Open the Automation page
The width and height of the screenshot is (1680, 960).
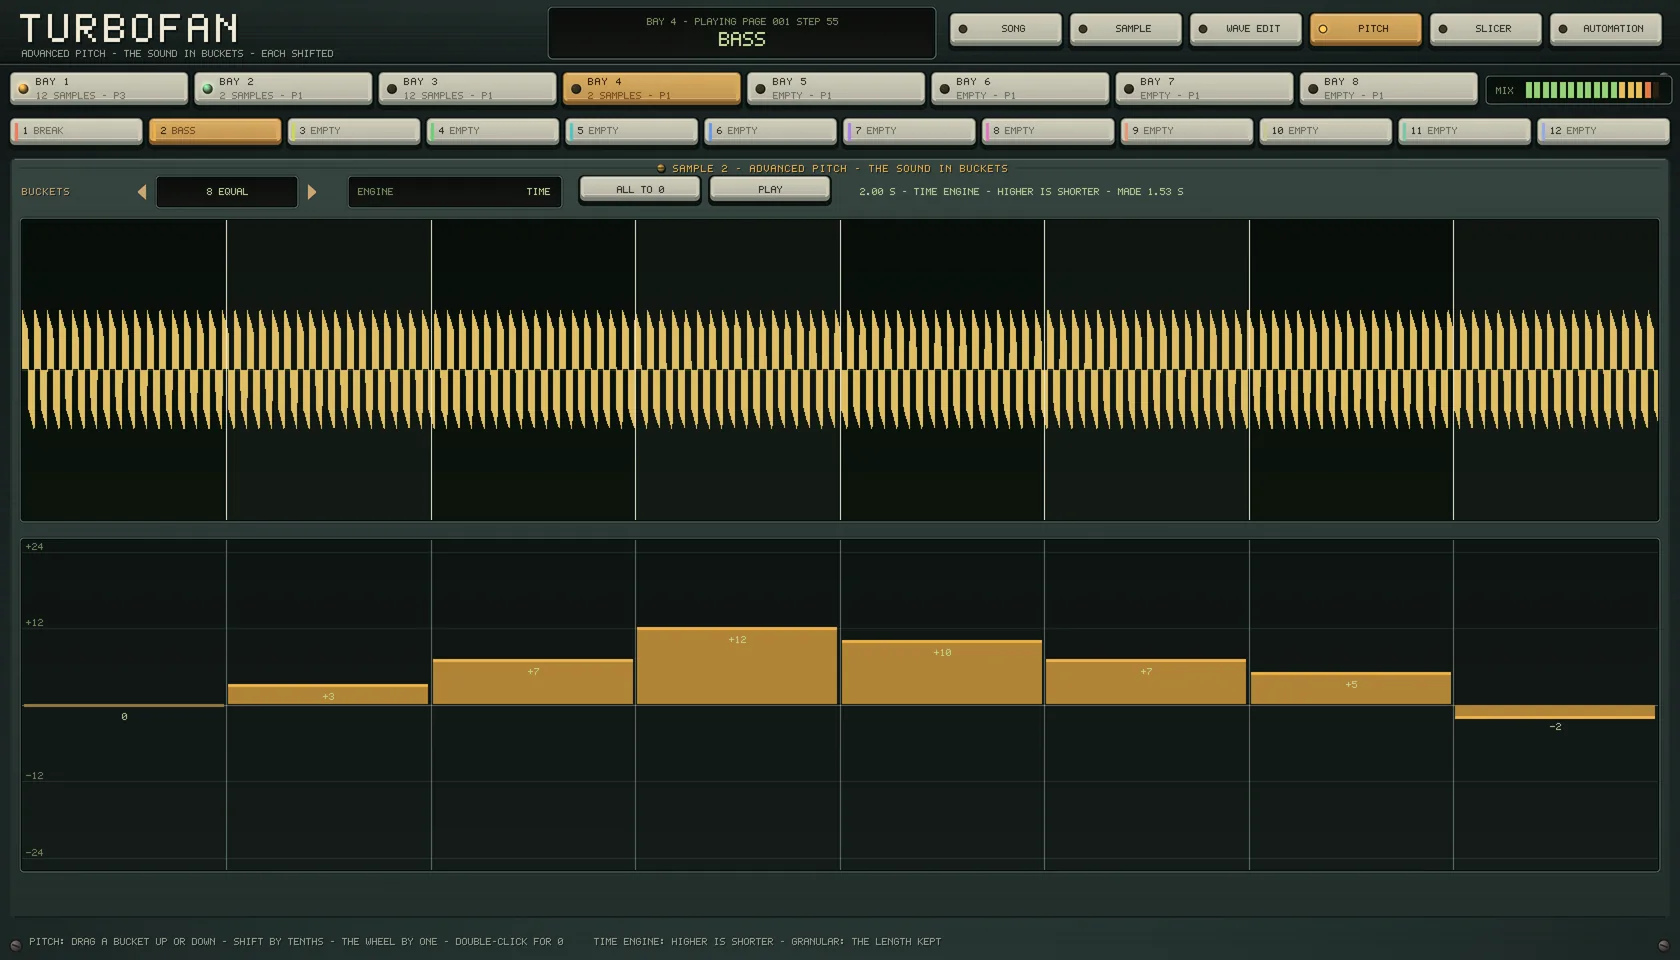[1605, 29]
